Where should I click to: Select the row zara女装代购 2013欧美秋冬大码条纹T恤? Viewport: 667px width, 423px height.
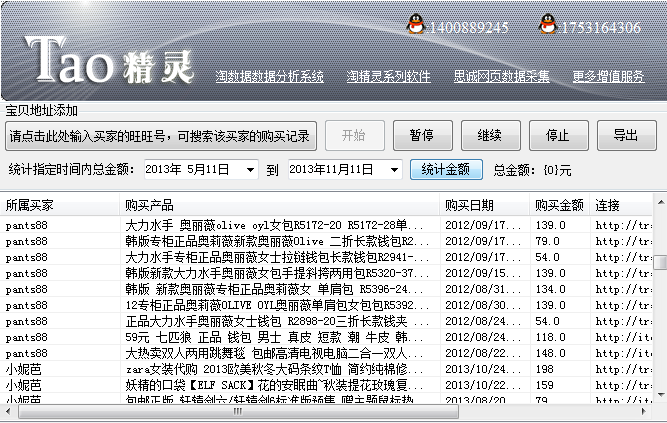click(x=326, y=369)
